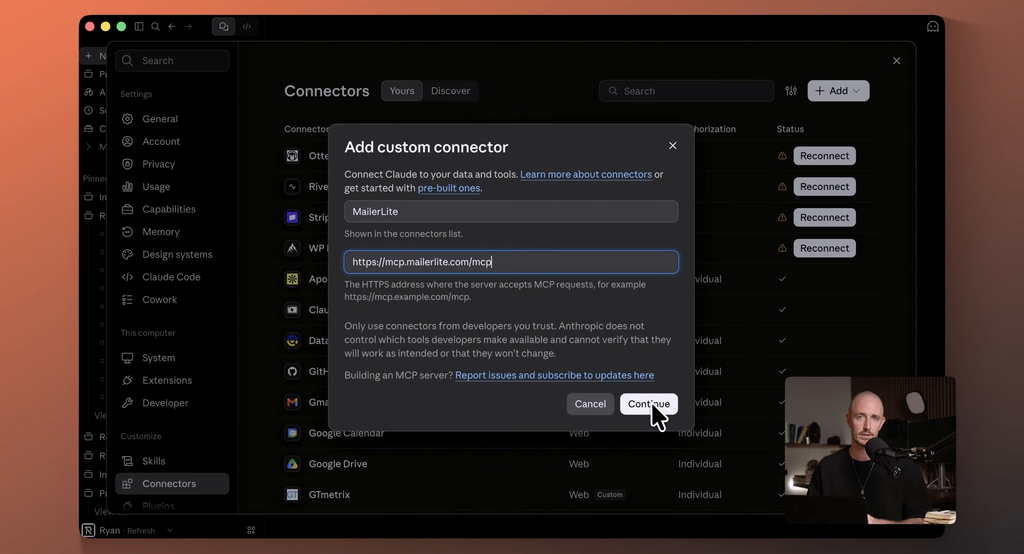Close Add custom connector dialog with X
This screenshot has width=1024, height=554.
(x=673, y=146)
